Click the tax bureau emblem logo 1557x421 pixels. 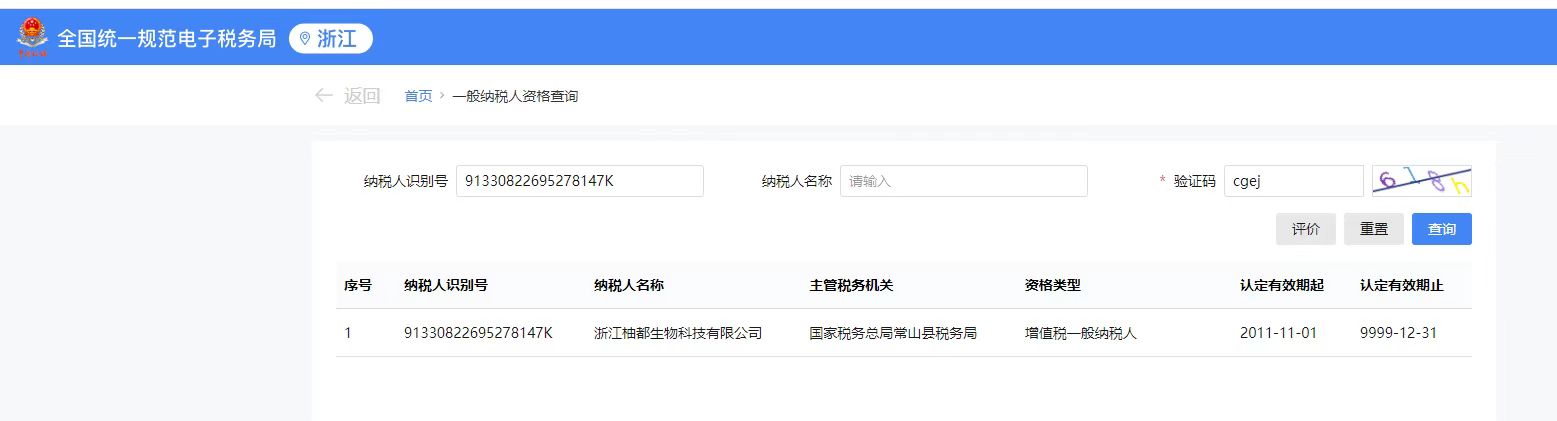pos(33,39)
